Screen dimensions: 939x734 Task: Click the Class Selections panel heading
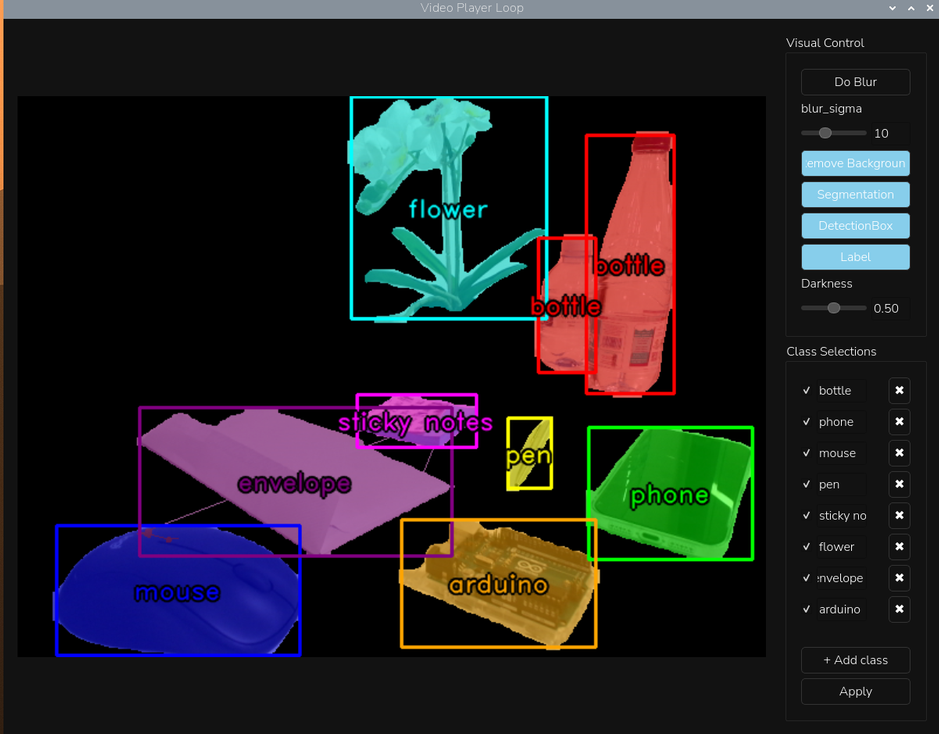(x=831, y=351)
